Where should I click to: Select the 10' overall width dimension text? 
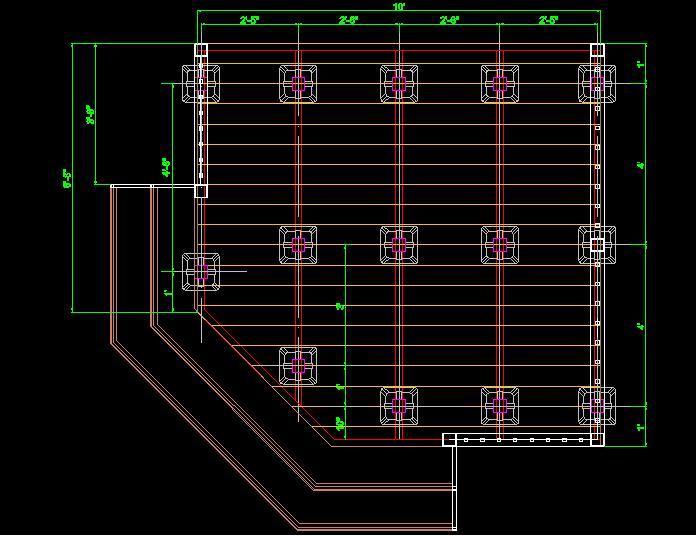pyautogui.click(x=399, y=7)
